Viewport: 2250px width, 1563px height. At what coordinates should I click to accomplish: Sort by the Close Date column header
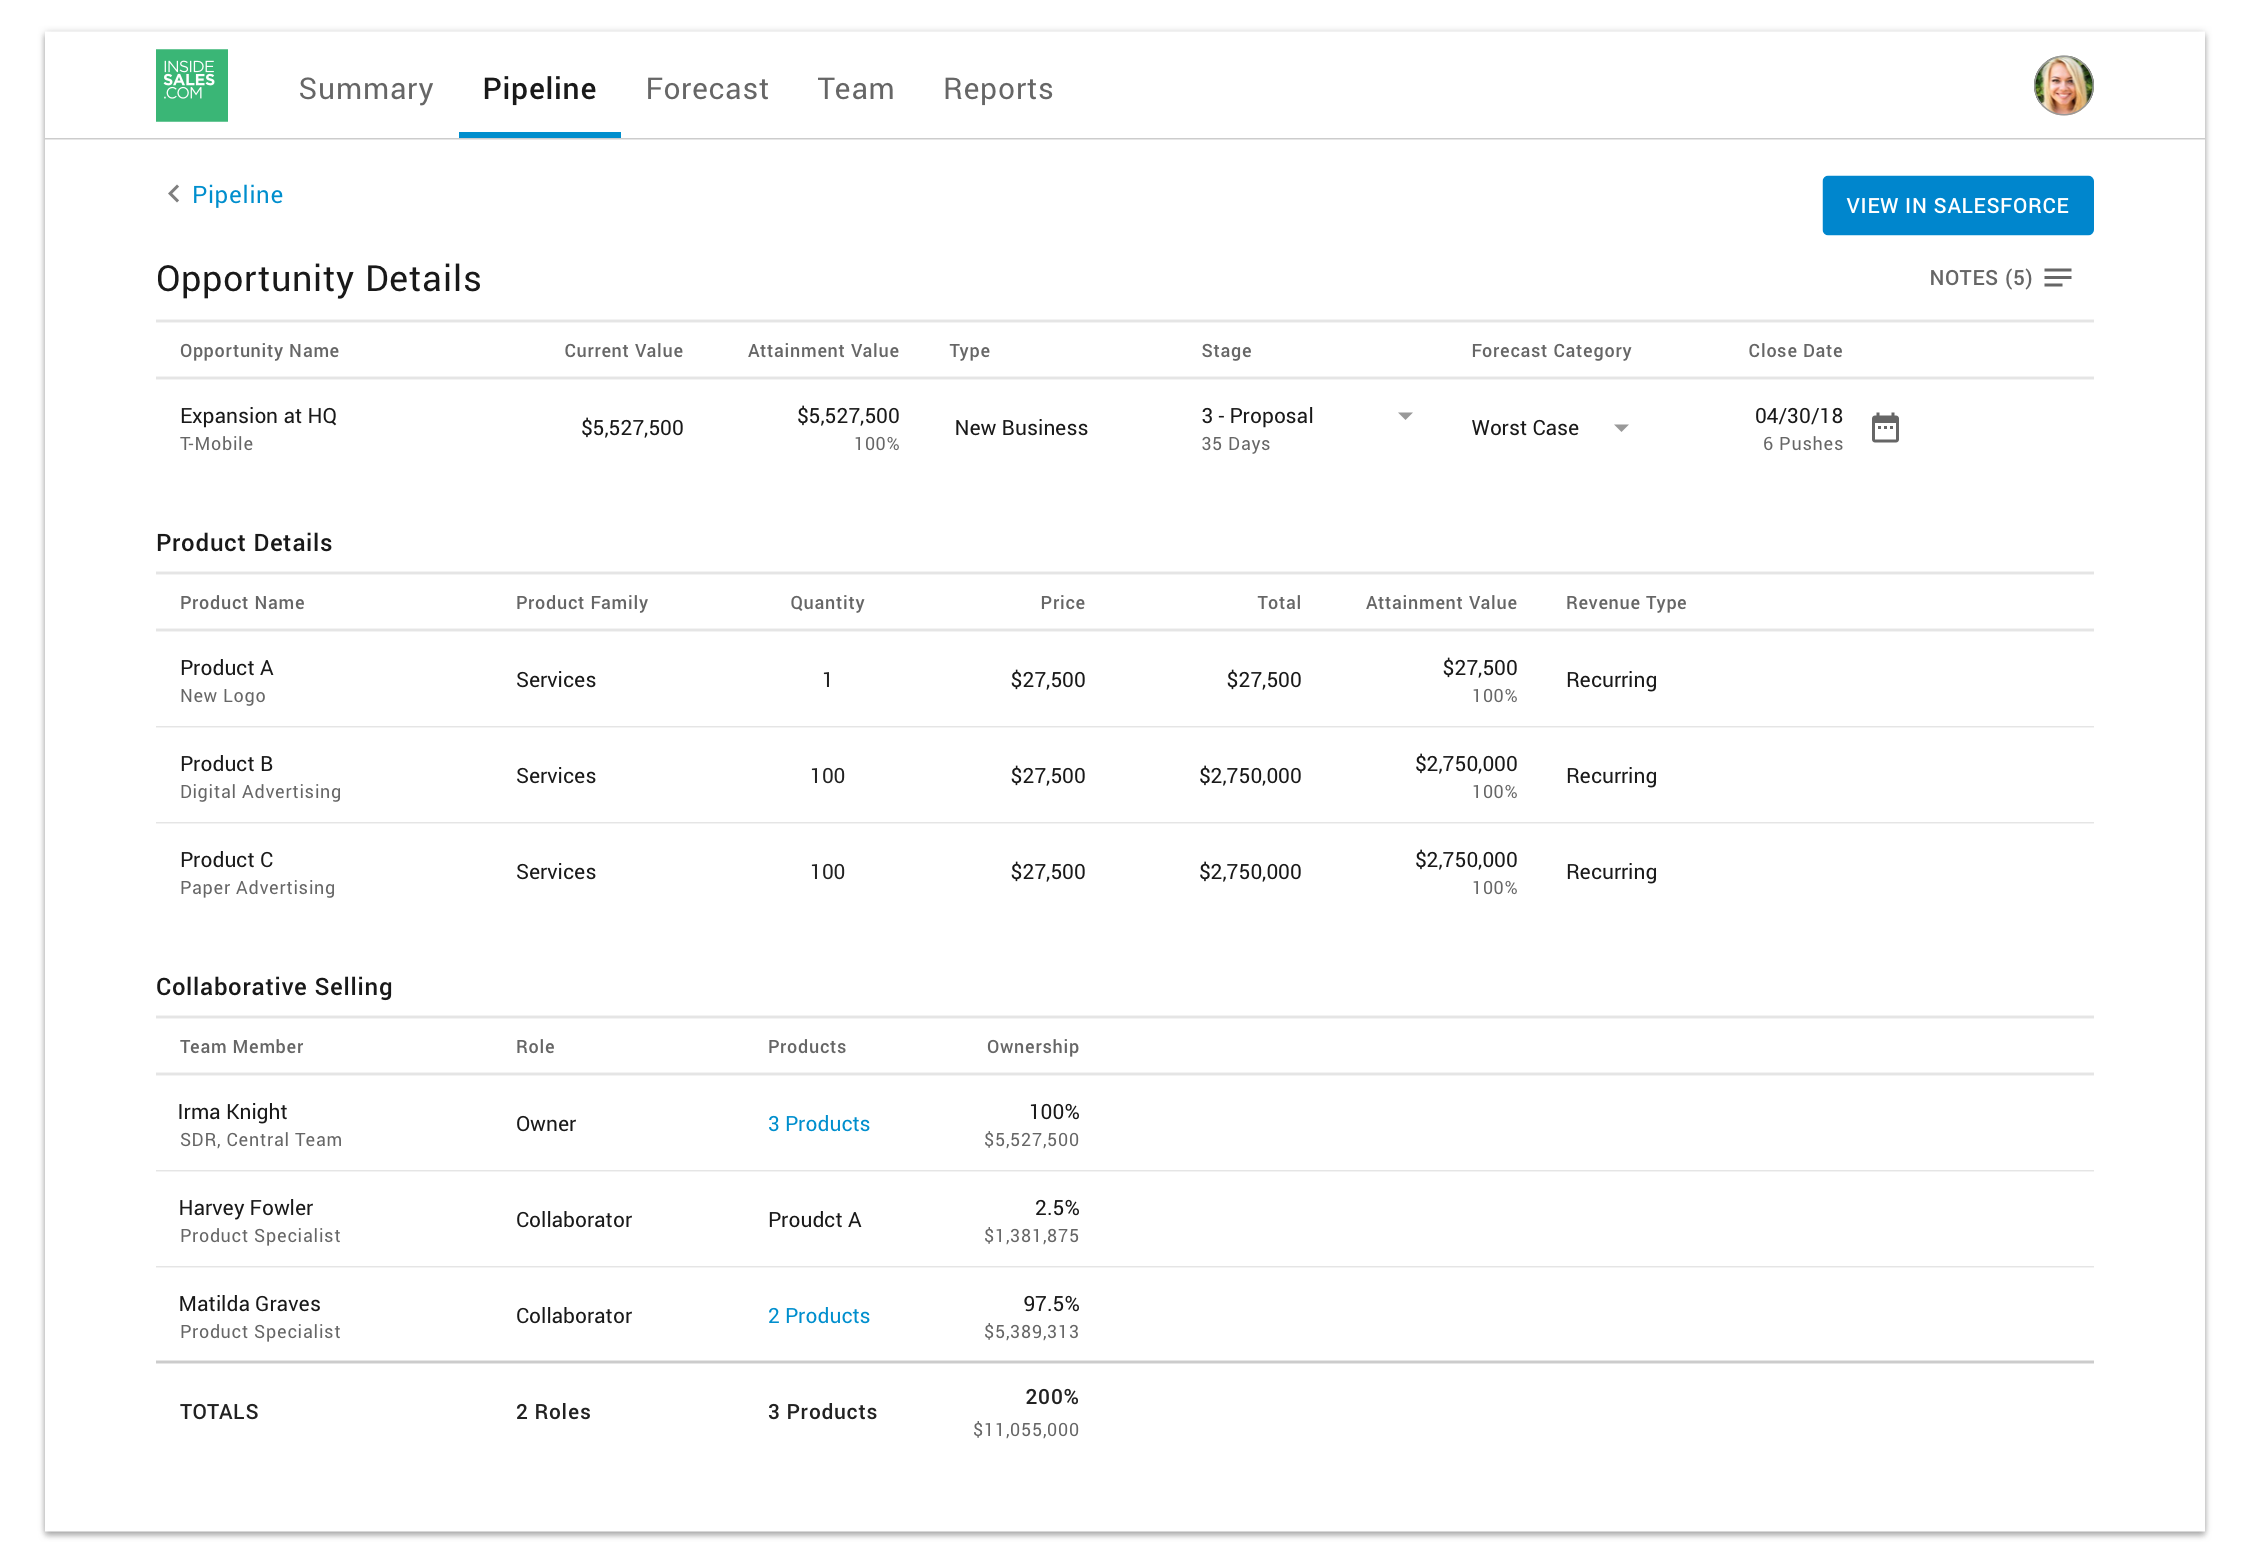(x=1794, y=351)
